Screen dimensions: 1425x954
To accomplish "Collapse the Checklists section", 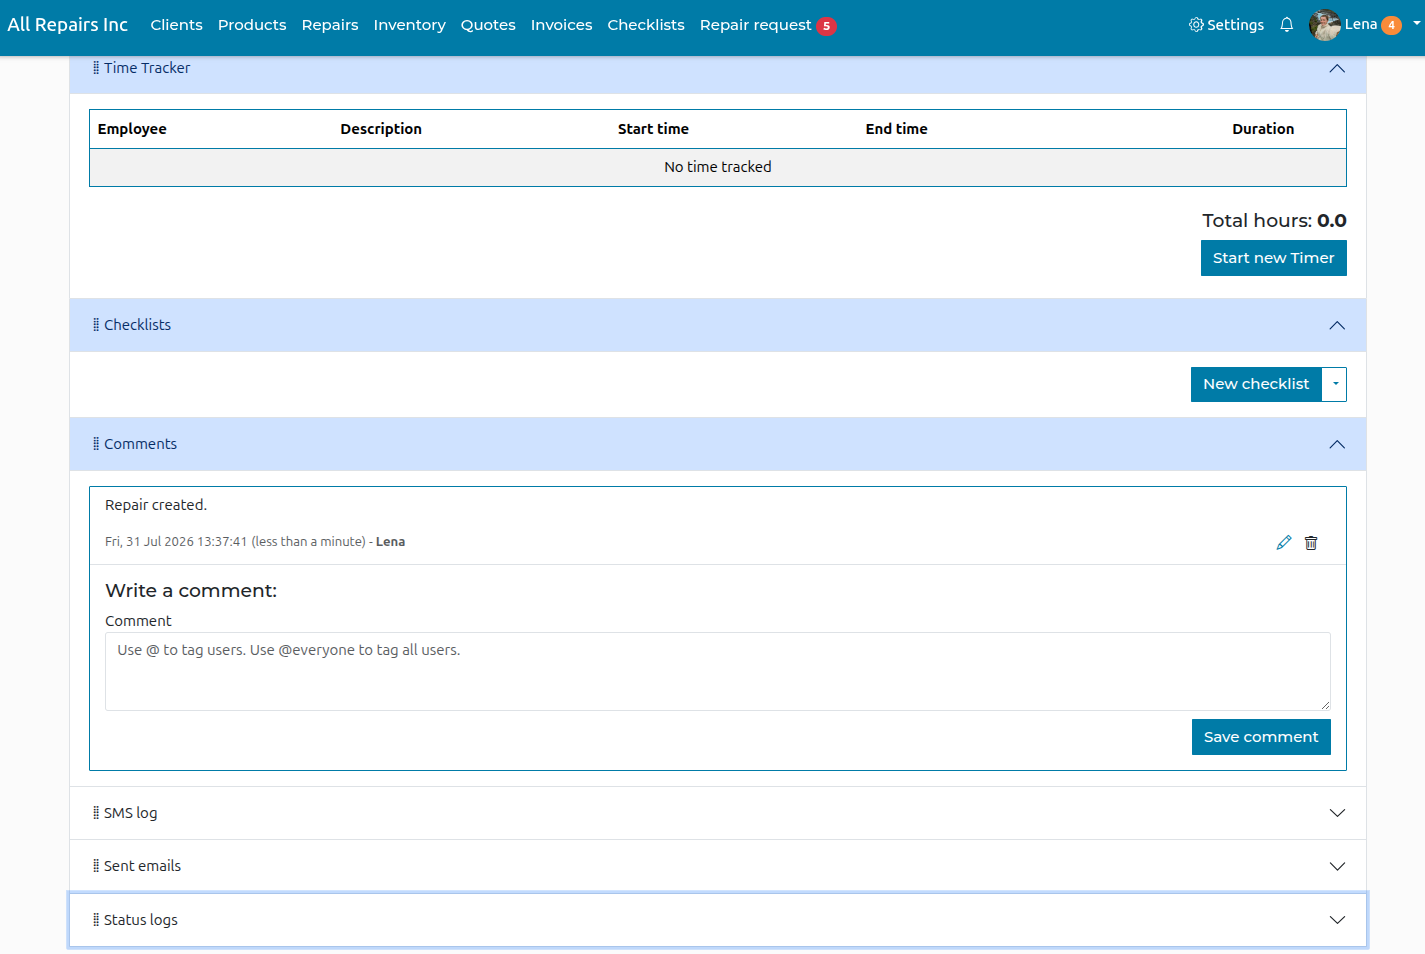I will click(1337, 325).
